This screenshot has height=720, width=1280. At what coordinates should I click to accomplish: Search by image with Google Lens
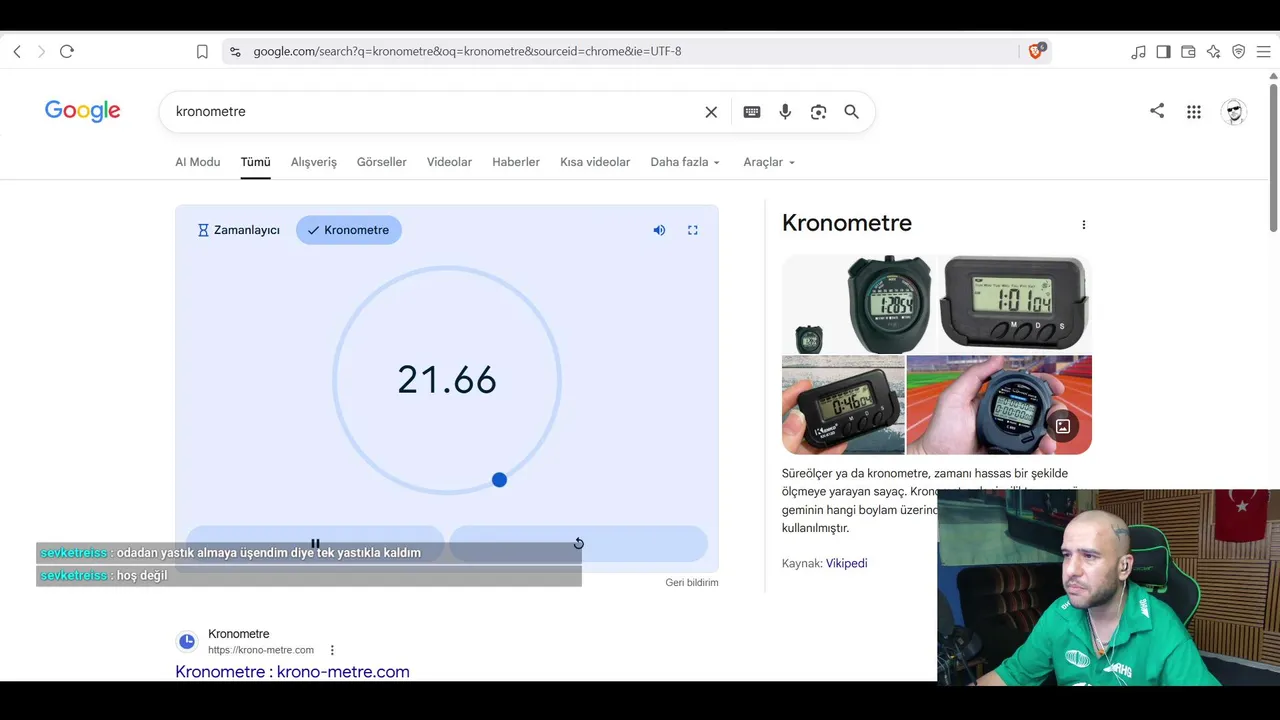point(818,112)
